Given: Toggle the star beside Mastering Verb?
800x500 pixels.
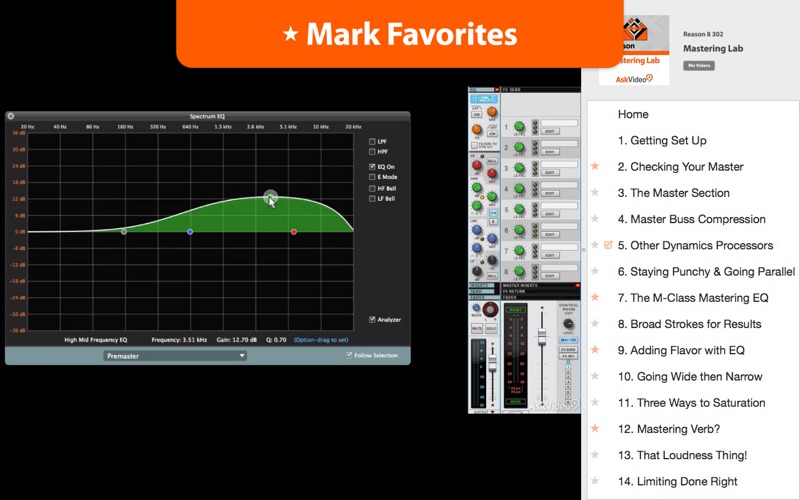Looking at the screenshot, I should point(595,429).
